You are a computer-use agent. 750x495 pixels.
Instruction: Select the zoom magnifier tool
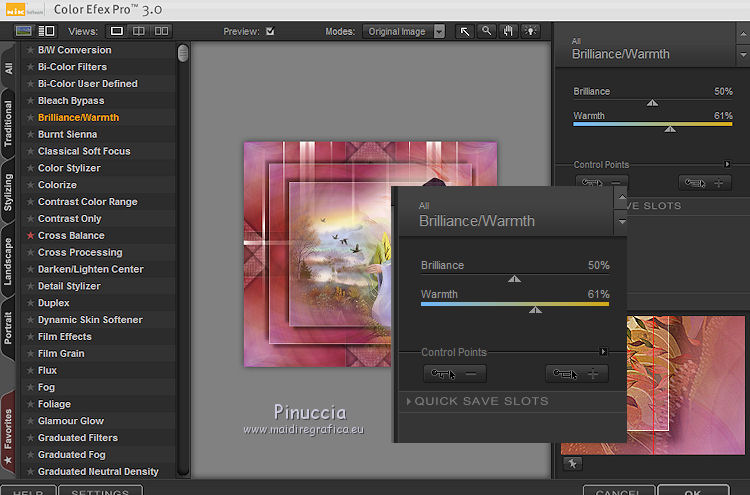click(x=486, y=32)
